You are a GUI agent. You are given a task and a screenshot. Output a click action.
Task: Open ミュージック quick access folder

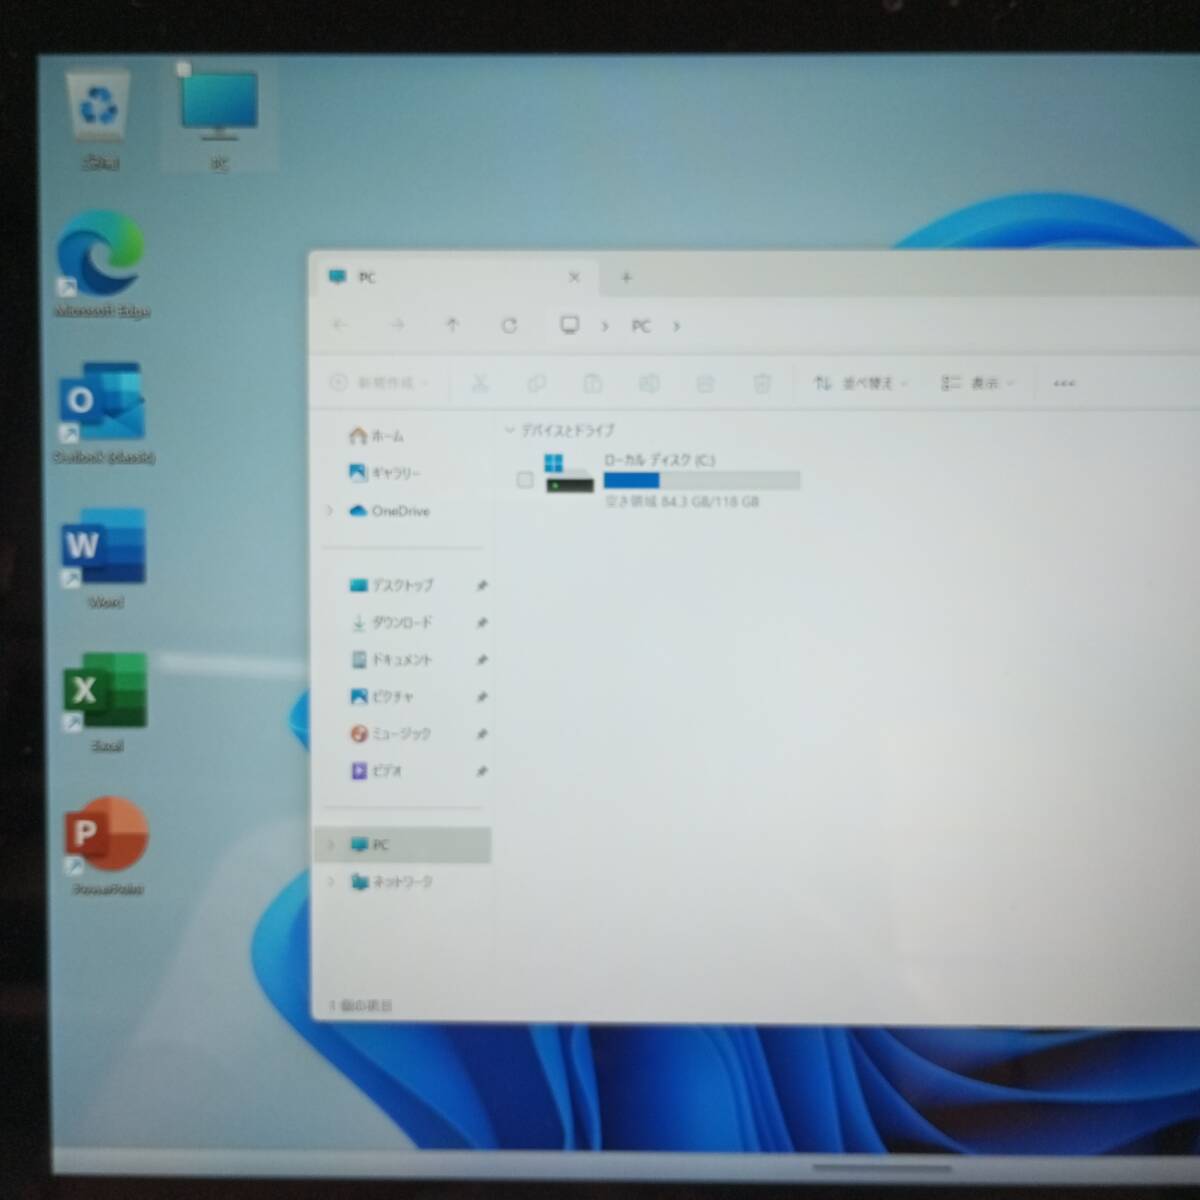390,733
